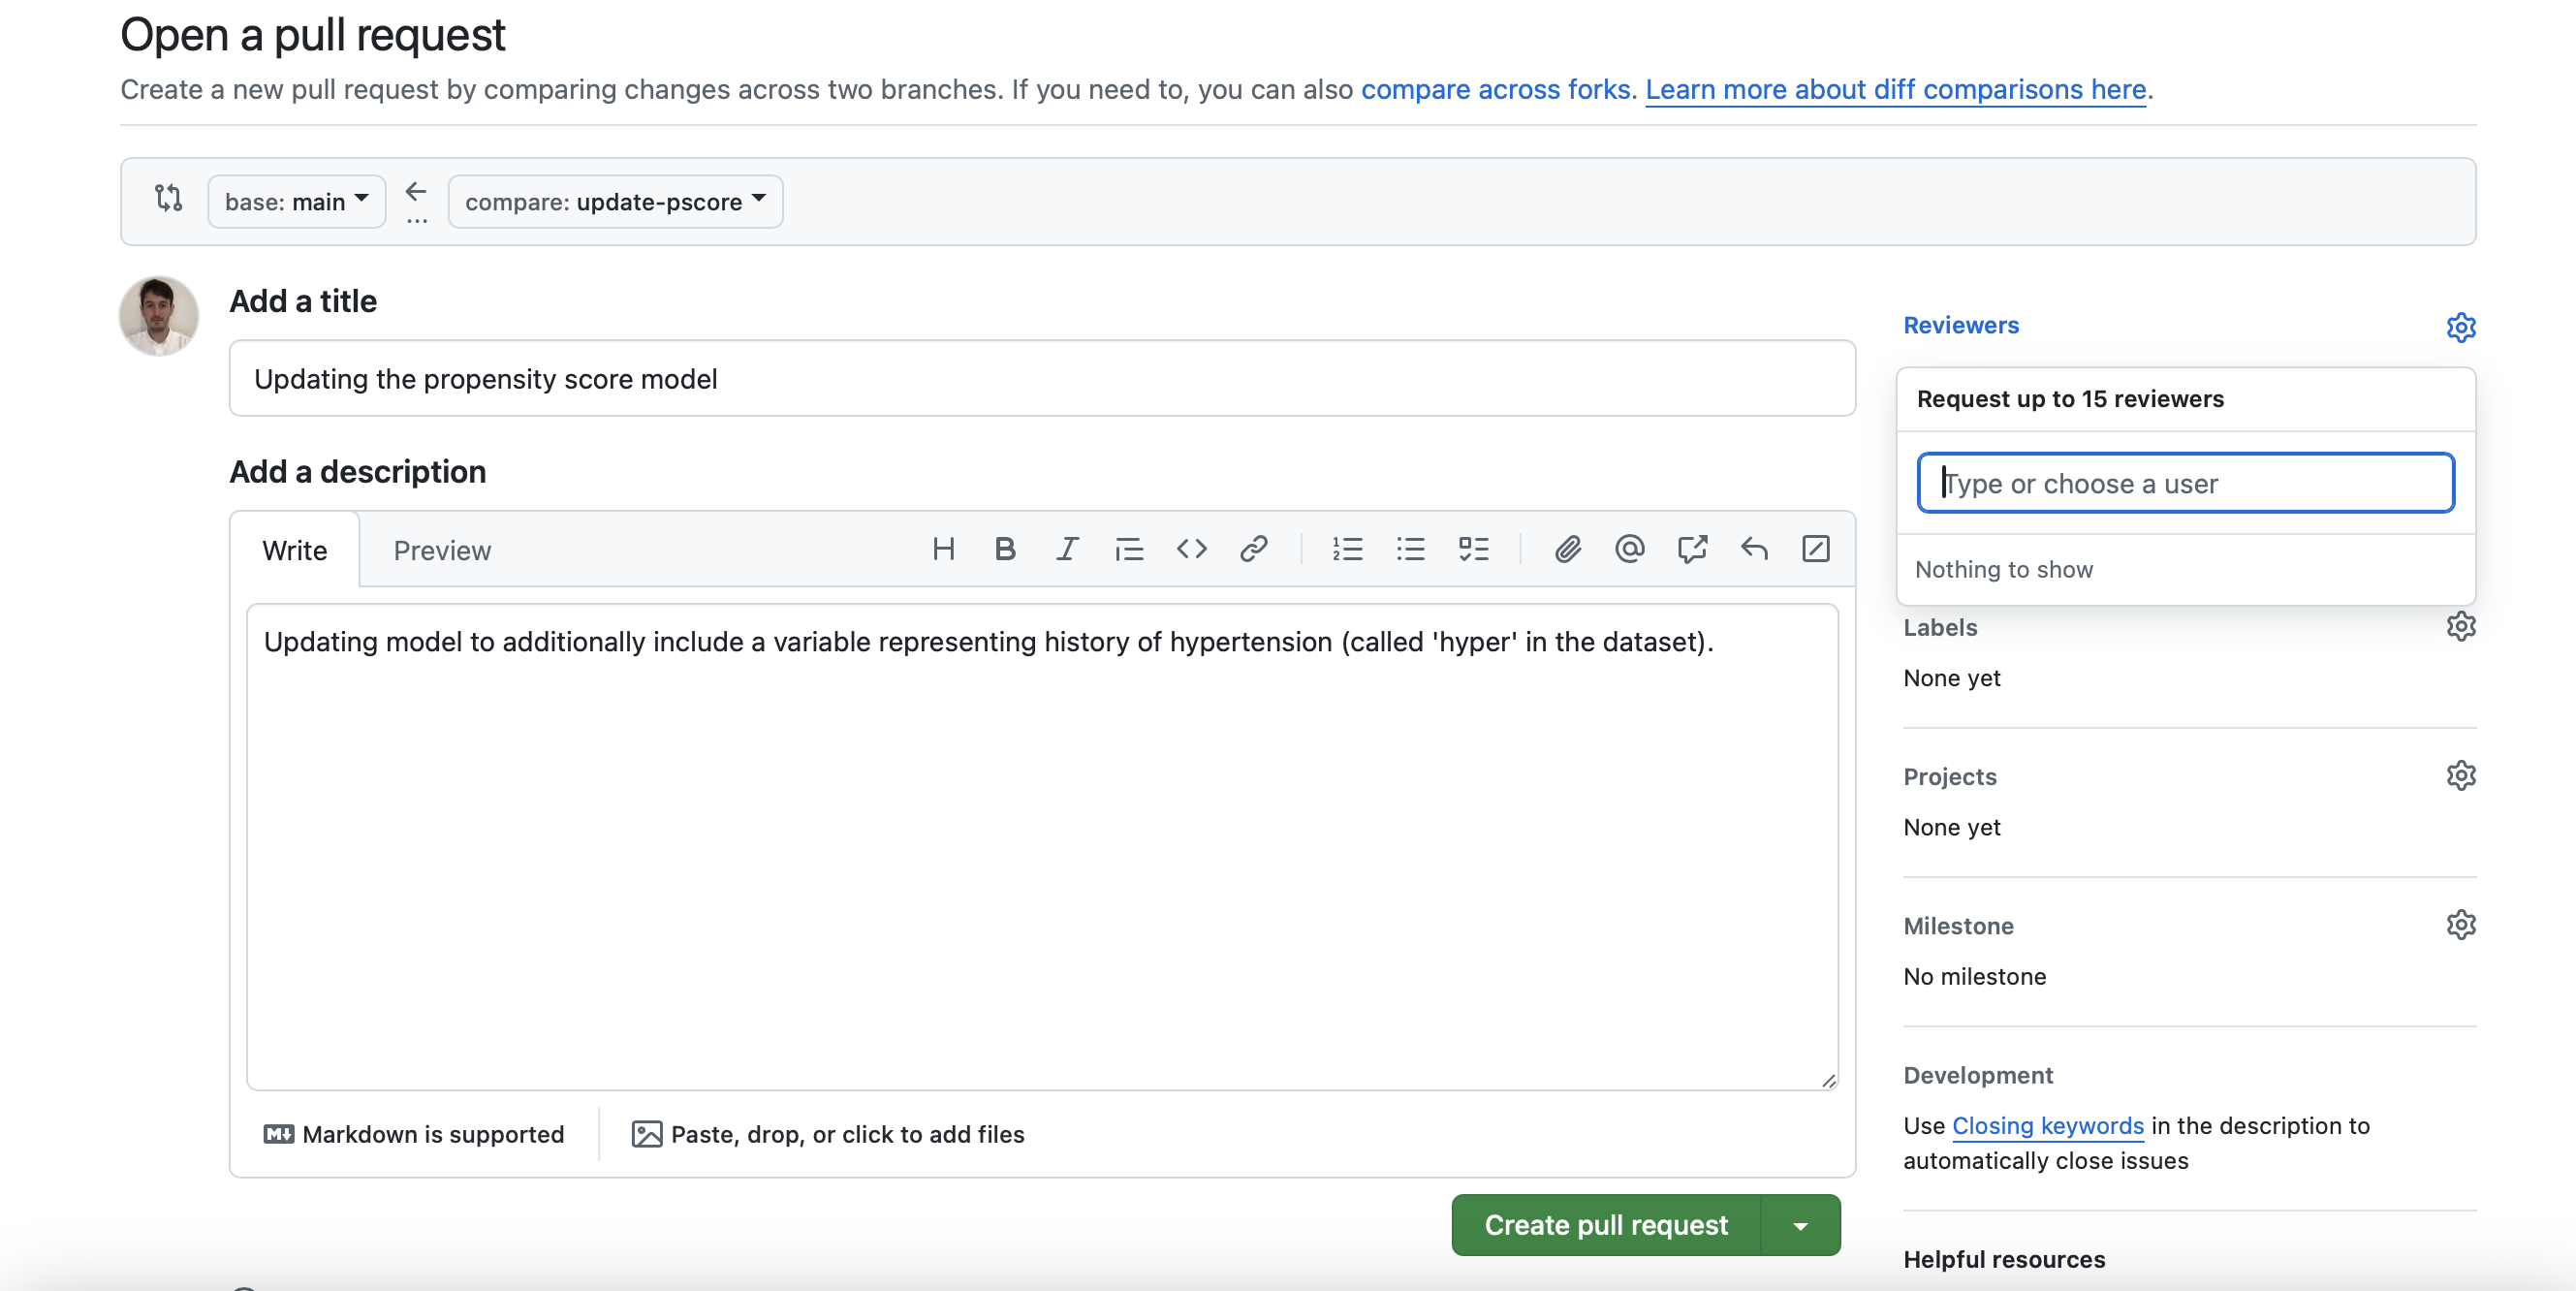Select the Write tab
Viewport: 2576px width, 1291px height.
pyautogui.click(x=294, y=551)
